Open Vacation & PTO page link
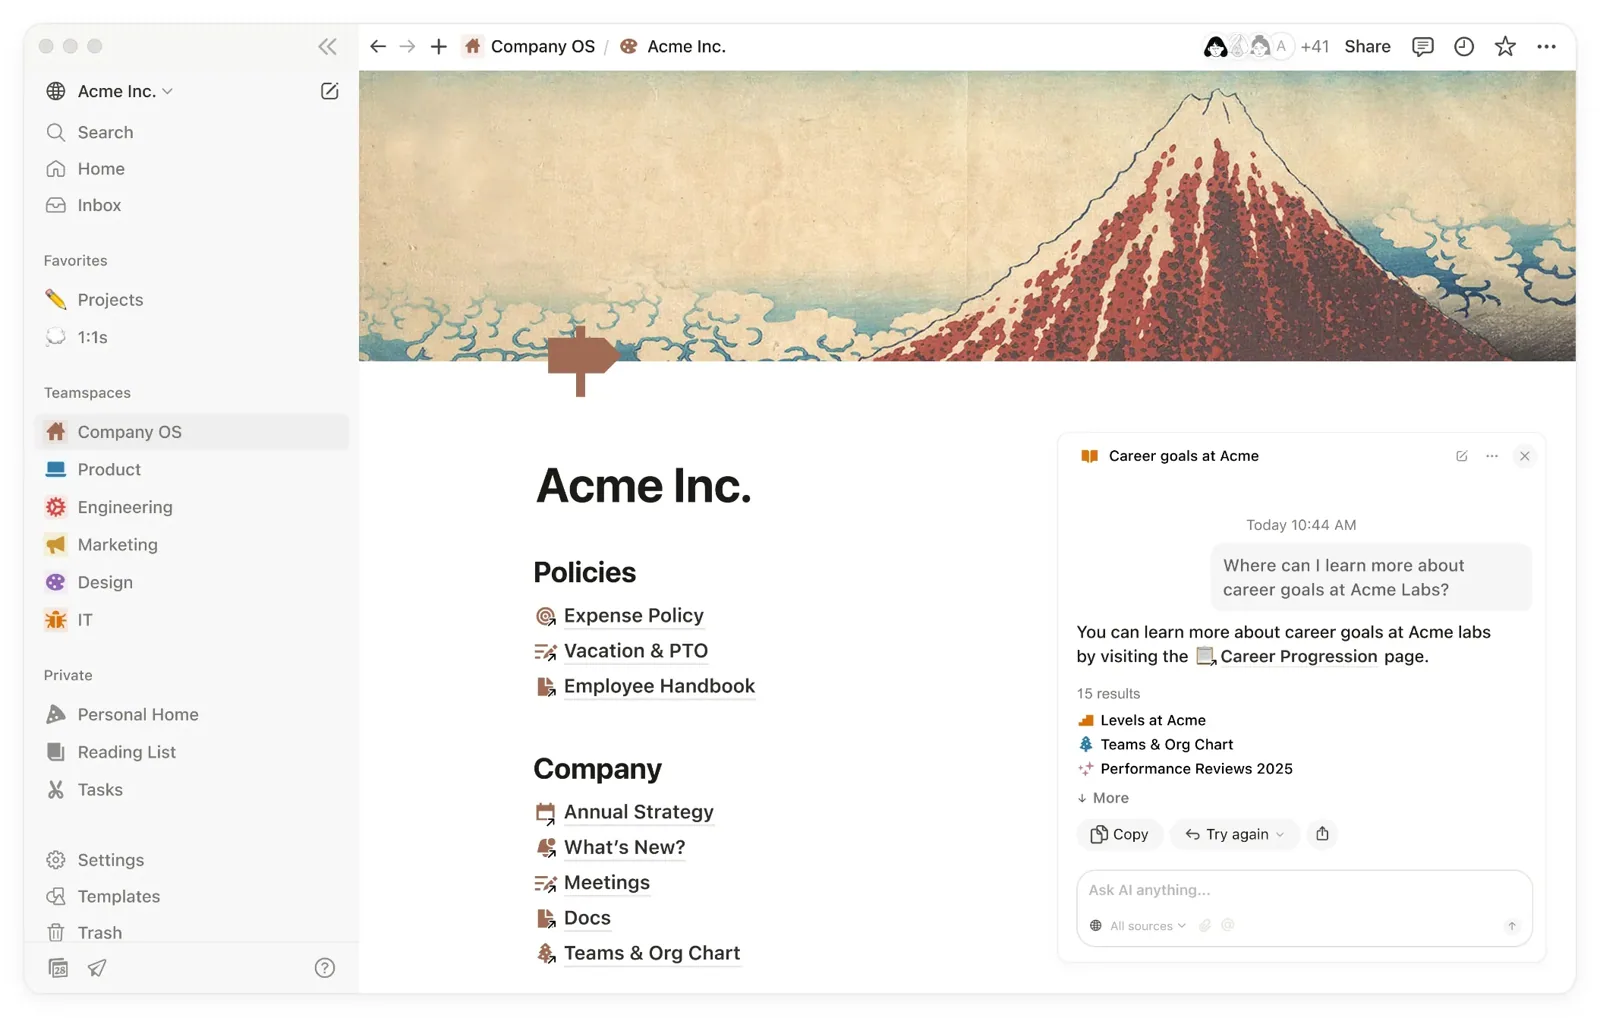This screenshot has height=1018, width=1600. [622, 651]
